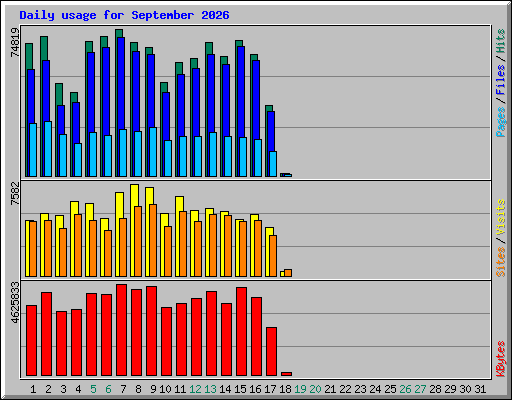Click the orange sites bar for day 9
Screen dimensions: 512x400
[x=153, y=240]
